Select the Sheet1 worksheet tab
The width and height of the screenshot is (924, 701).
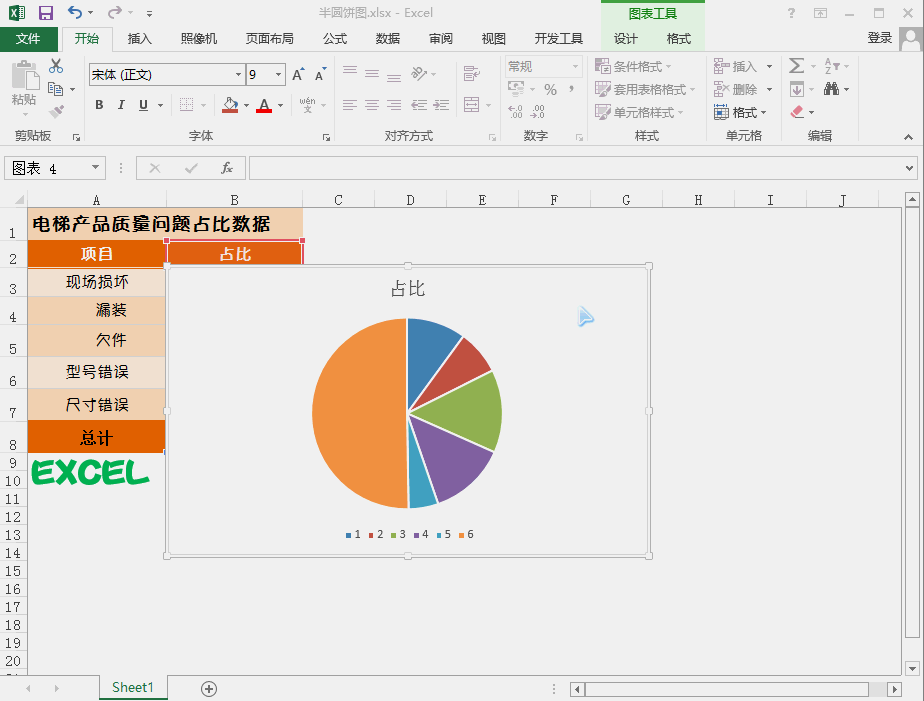click(133, 687)
